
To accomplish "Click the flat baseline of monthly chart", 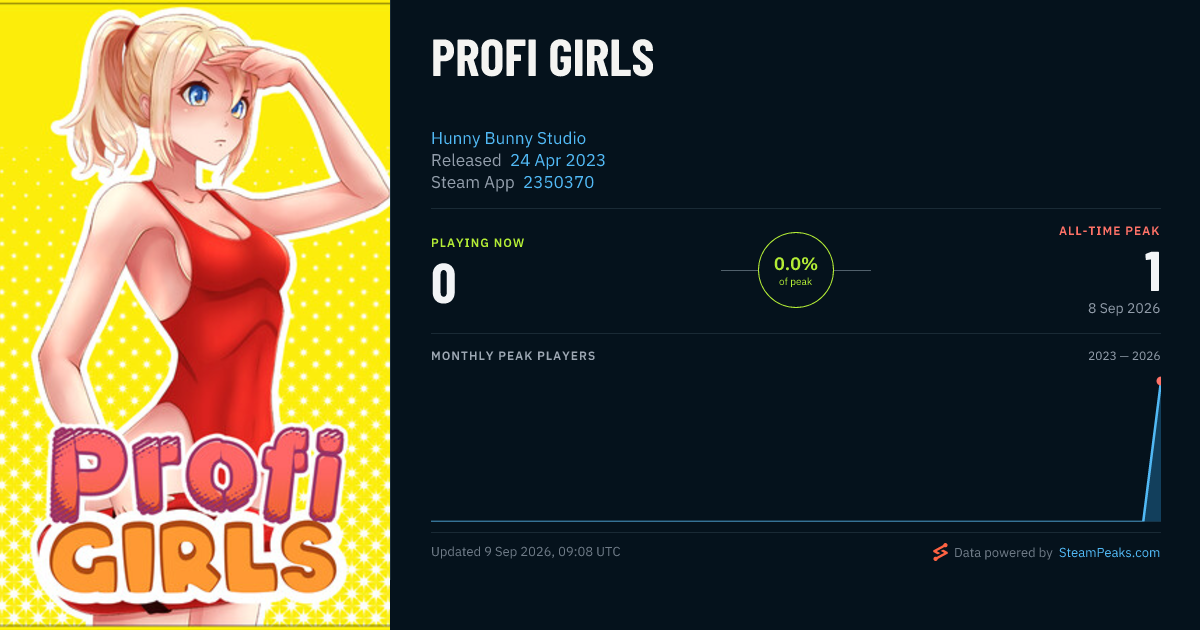I will [787, 520].
